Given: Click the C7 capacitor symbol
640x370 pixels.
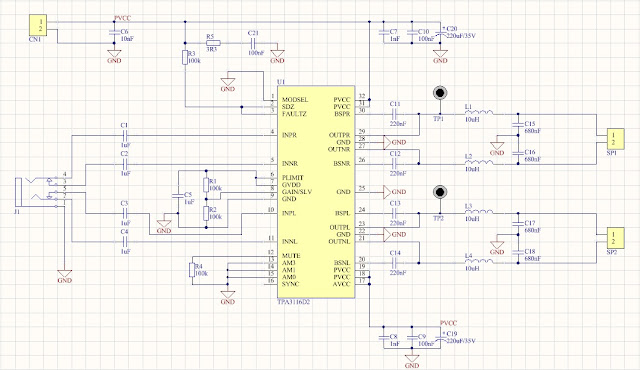Looking at the screenshot, I should 383,33.
